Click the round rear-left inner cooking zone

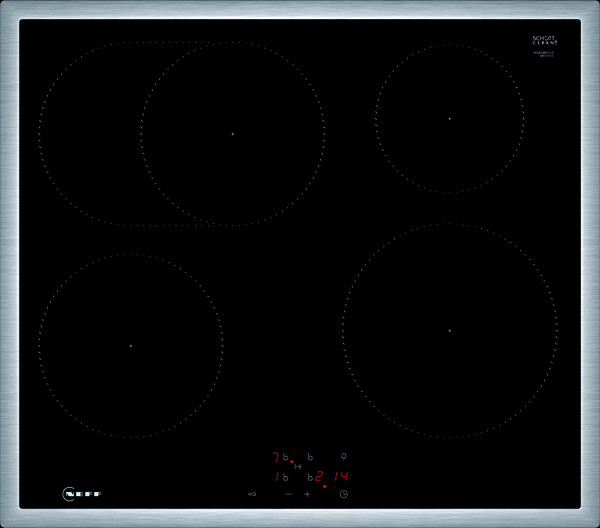(232, 133)
